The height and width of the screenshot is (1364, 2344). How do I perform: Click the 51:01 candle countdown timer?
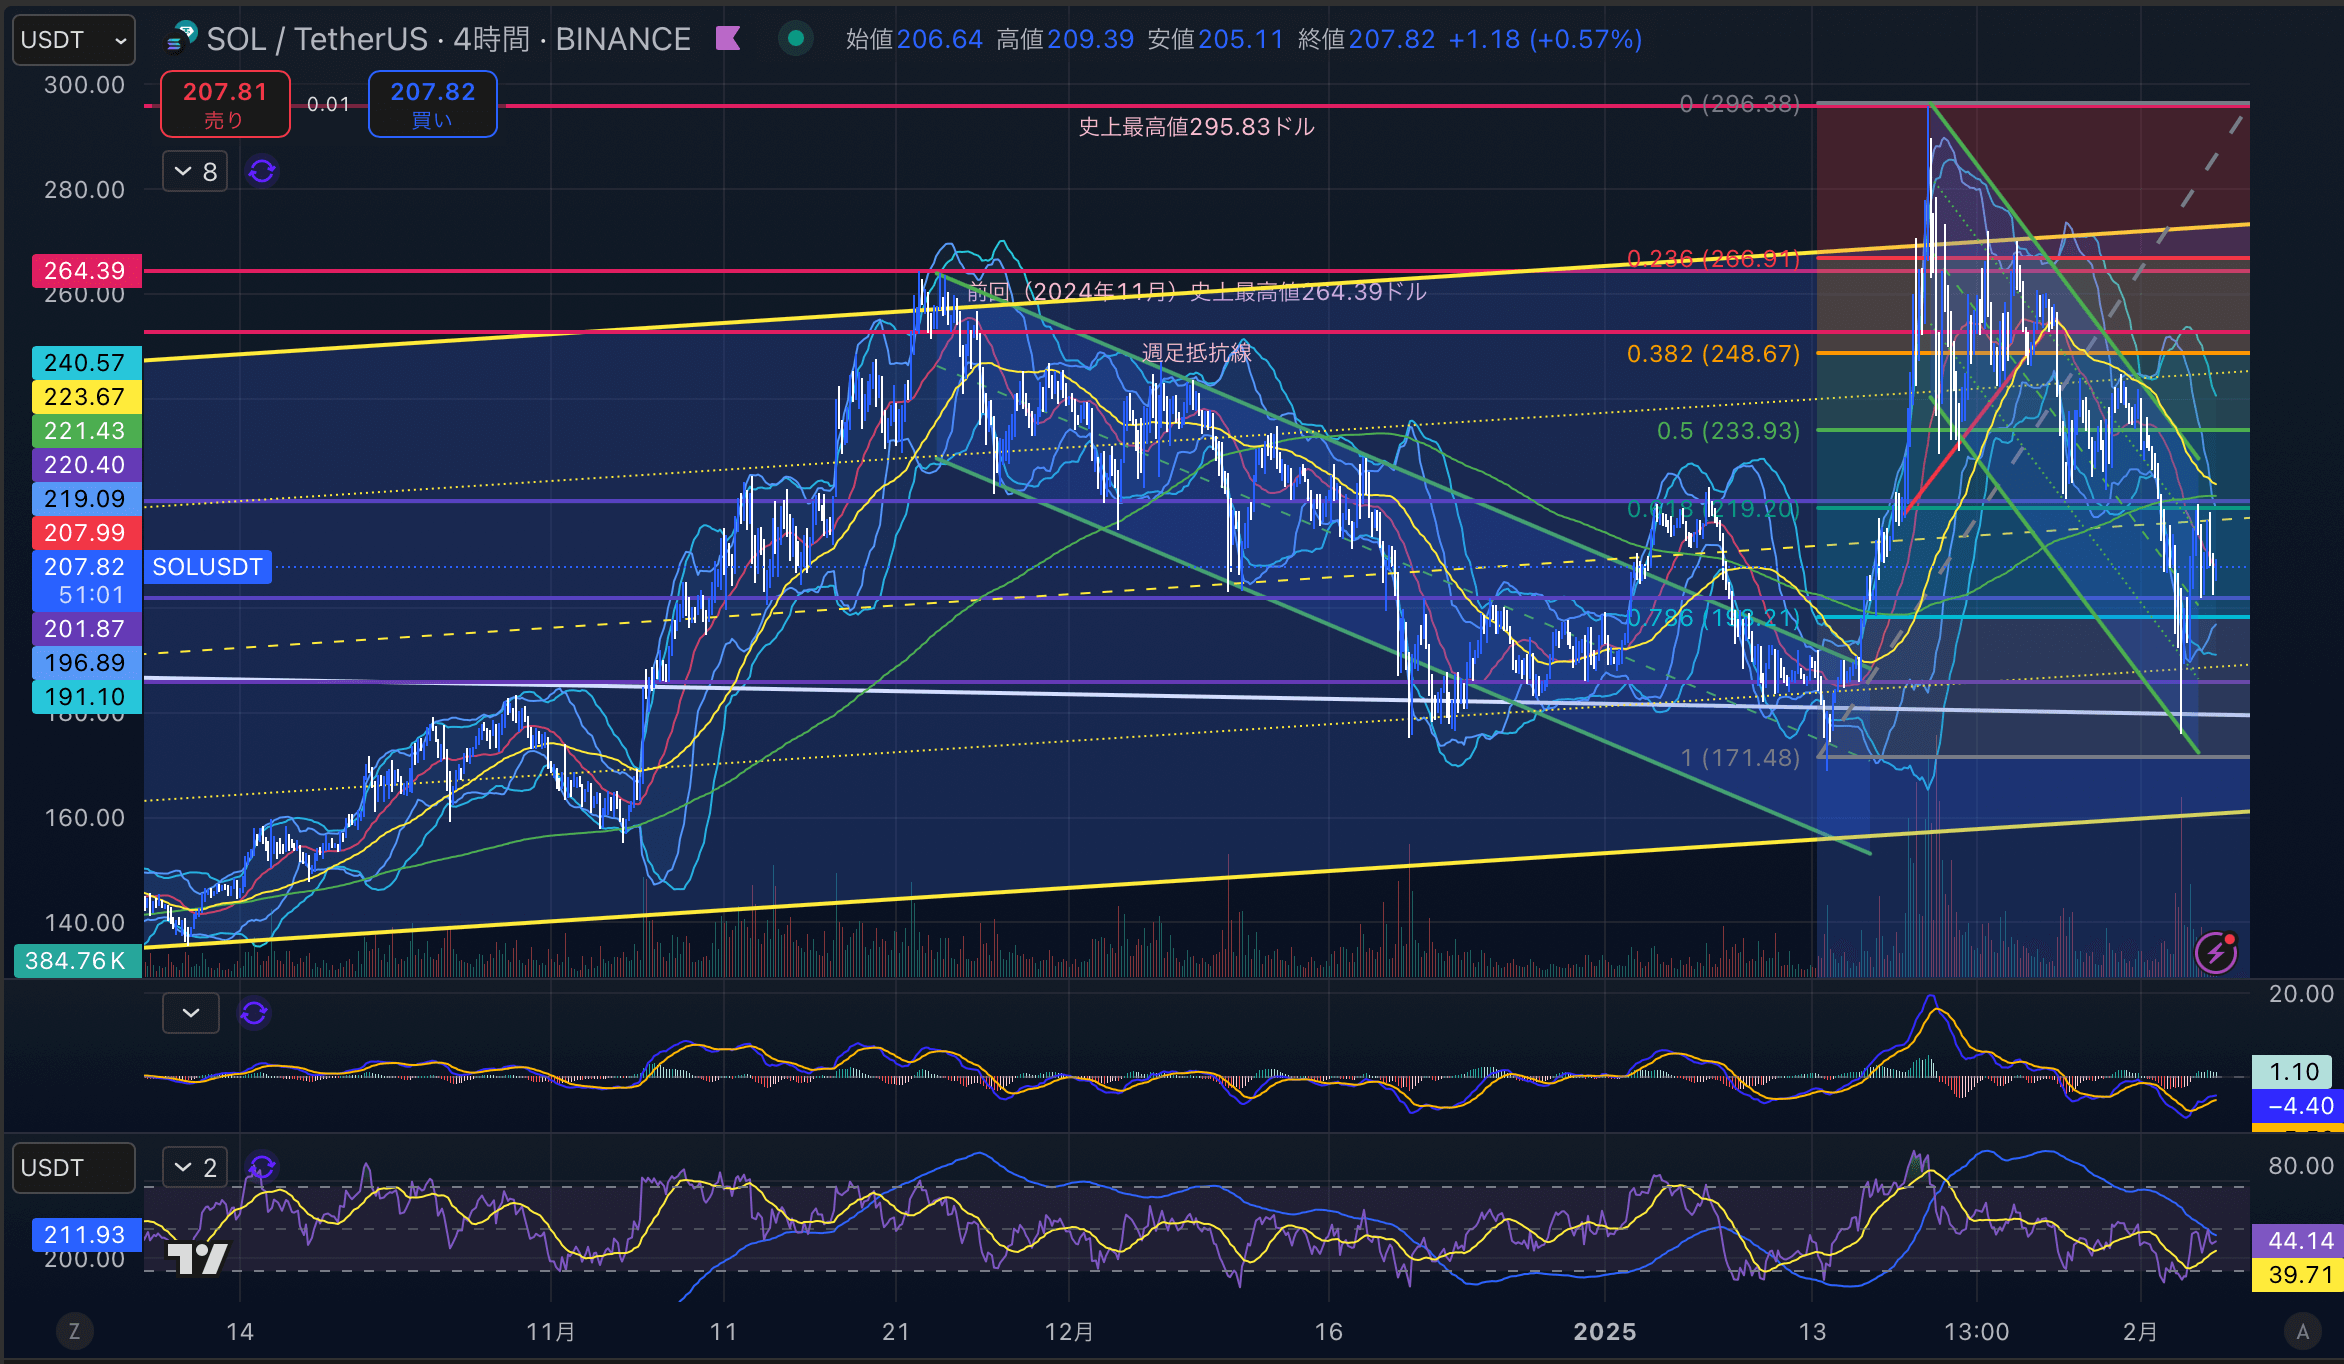tap(92, 595)
